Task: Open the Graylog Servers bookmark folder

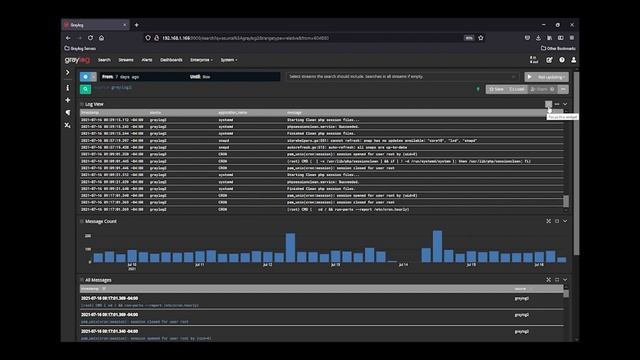Action: (80, 48)
